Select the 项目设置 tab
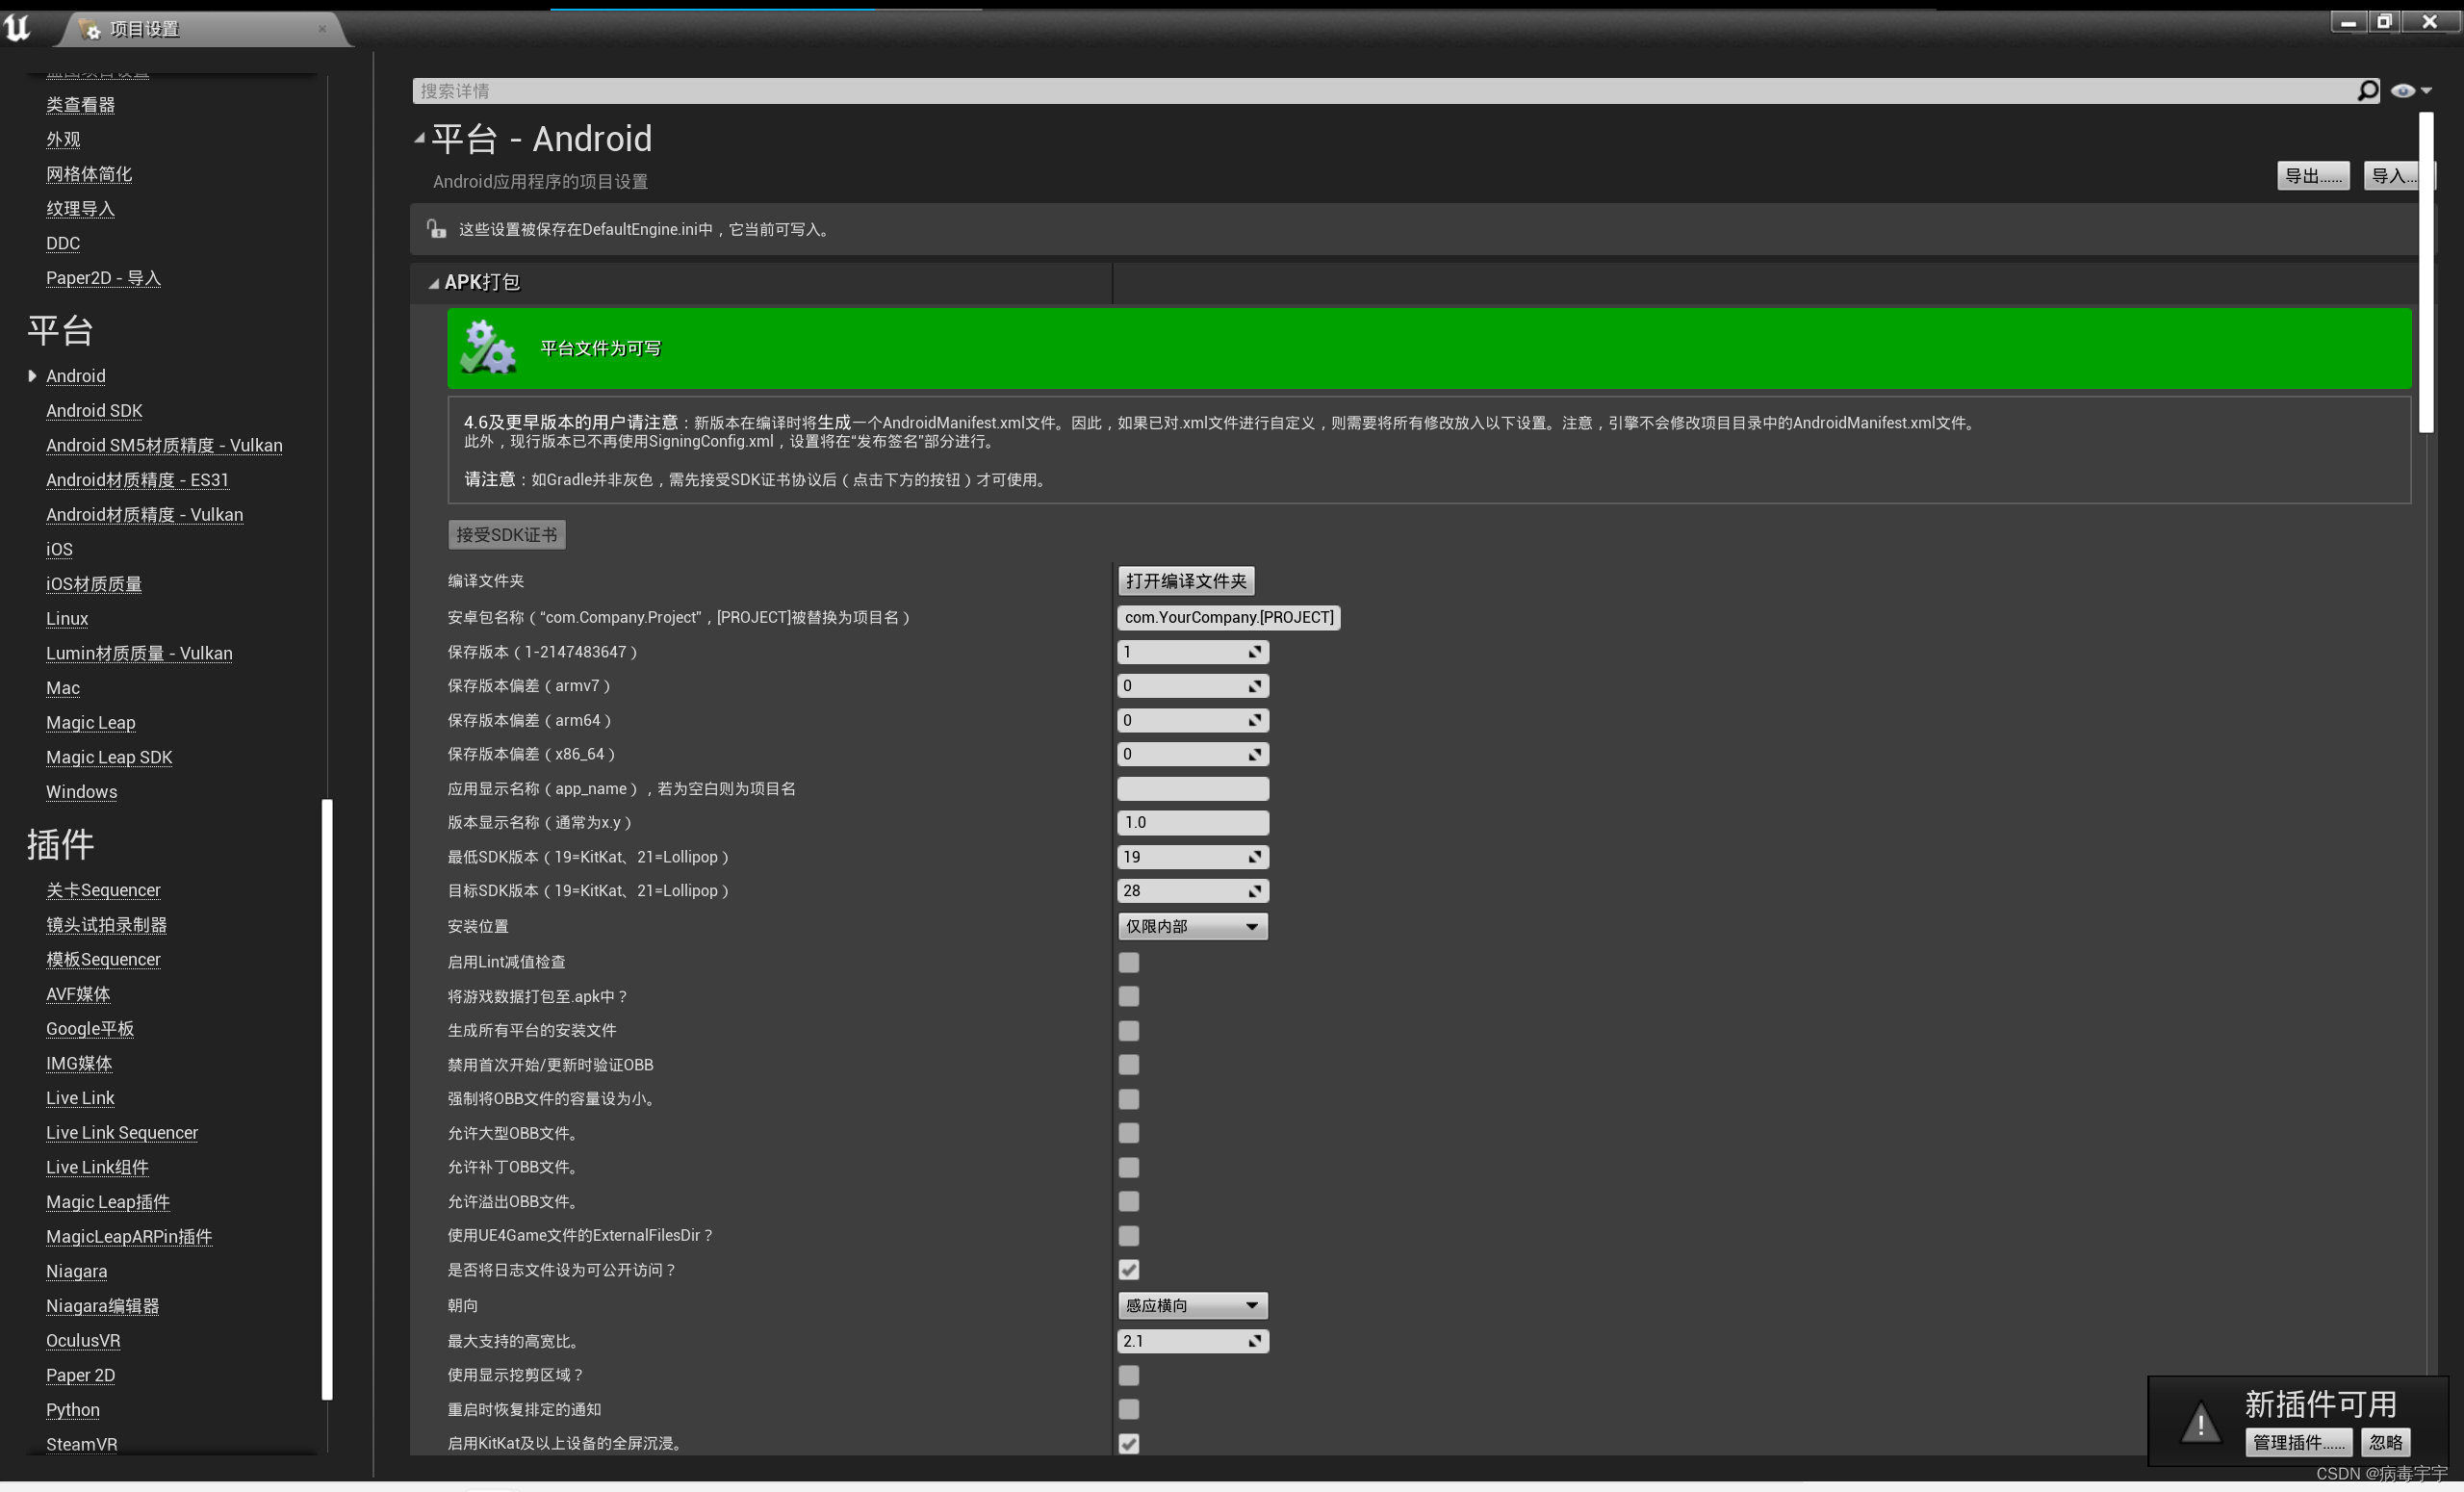The width and height of the screenshot is (2464, 1492). 145,29
